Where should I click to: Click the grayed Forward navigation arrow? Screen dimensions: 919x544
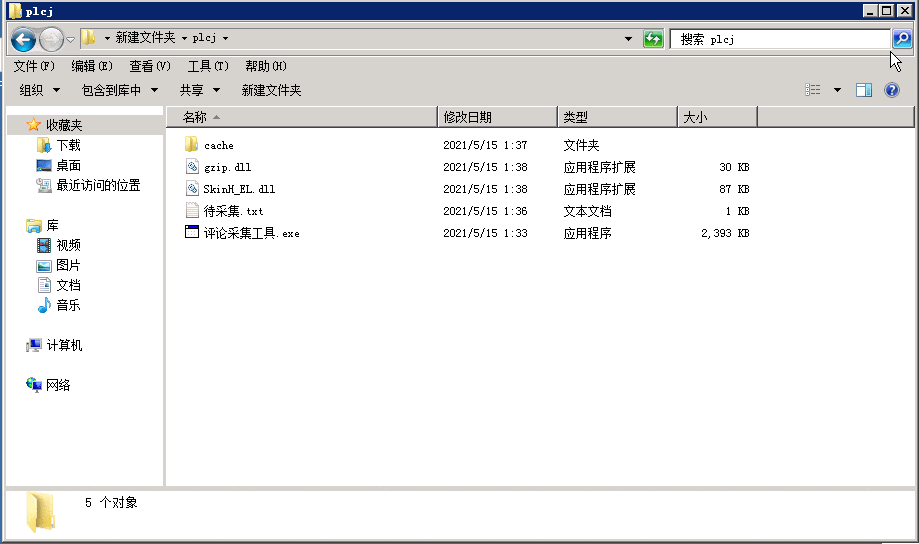51,40
